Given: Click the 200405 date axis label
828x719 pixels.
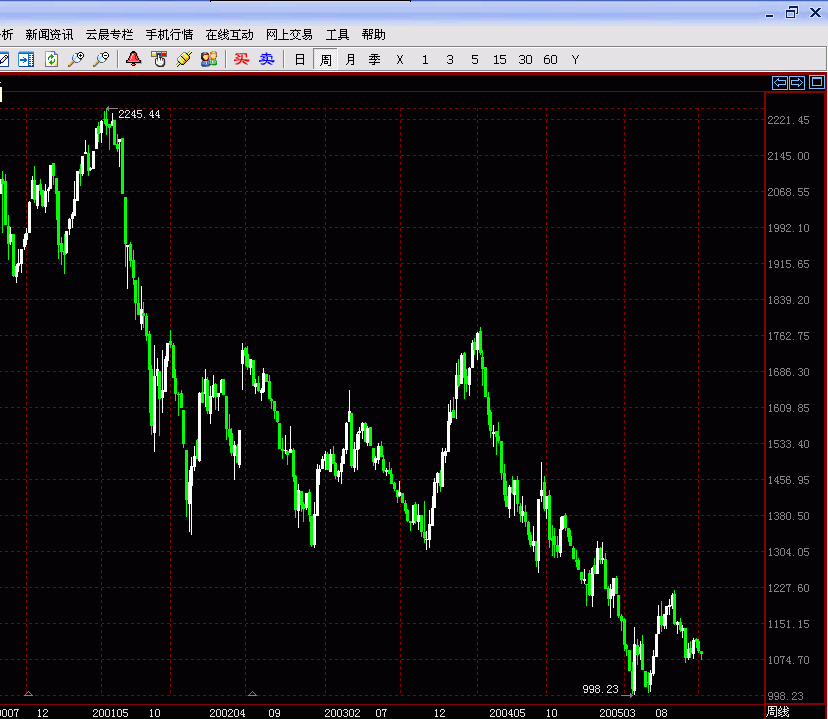Looking at the screenshot, I should point(507,713).
